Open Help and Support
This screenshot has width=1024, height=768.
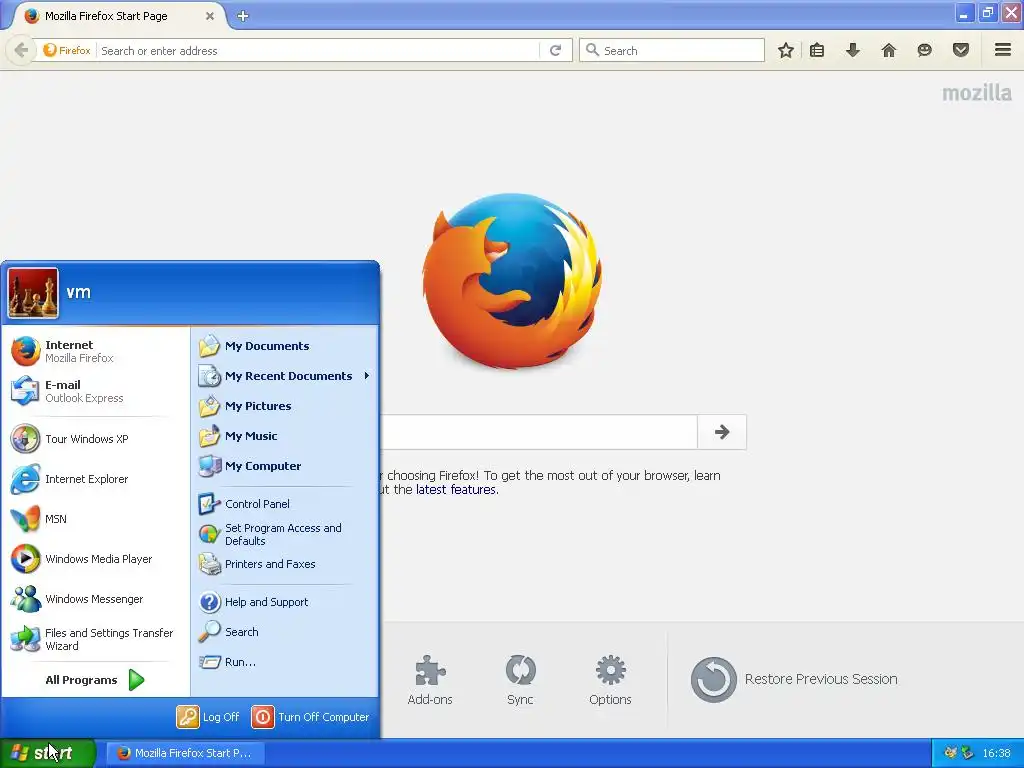tap(285, 602)
